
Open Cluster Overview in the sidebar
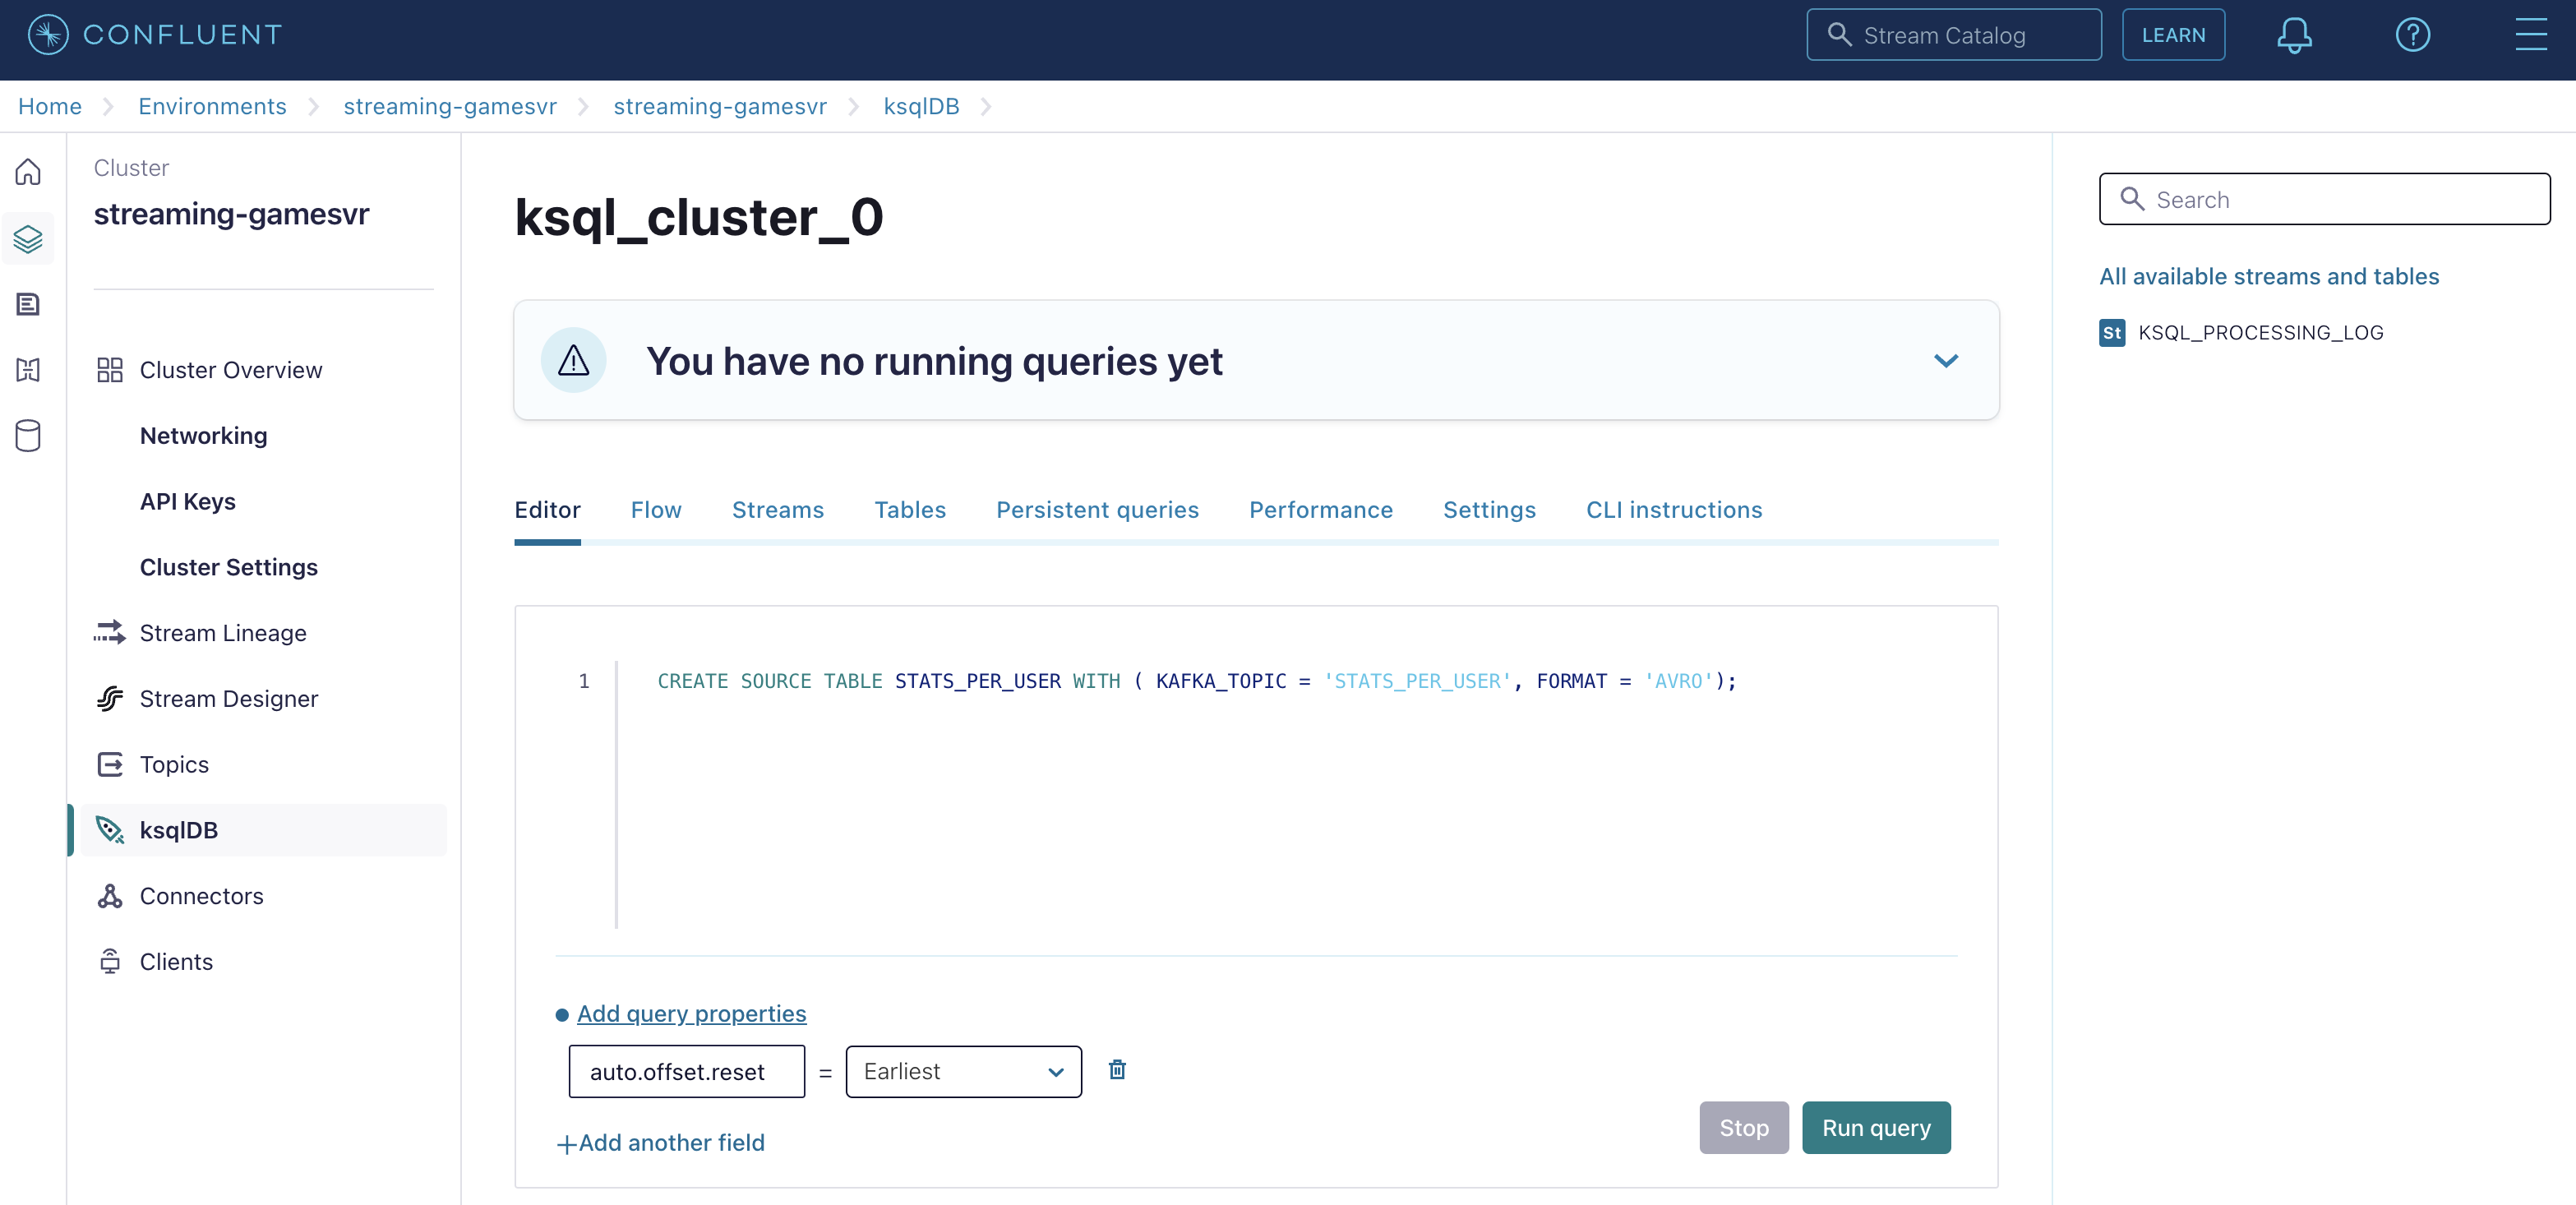[231, 370]
